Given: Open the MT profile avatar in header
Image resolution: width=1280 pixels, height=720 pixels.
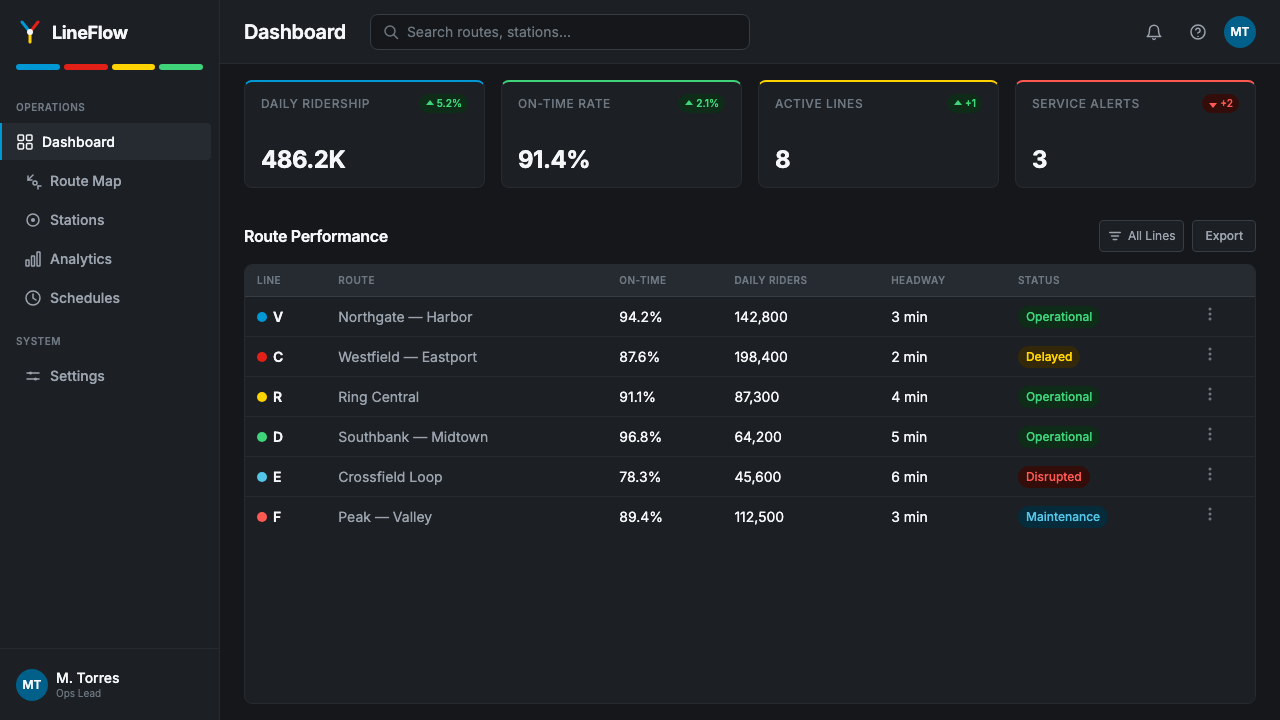Looking at the screenshot, I should (1240, 32).
